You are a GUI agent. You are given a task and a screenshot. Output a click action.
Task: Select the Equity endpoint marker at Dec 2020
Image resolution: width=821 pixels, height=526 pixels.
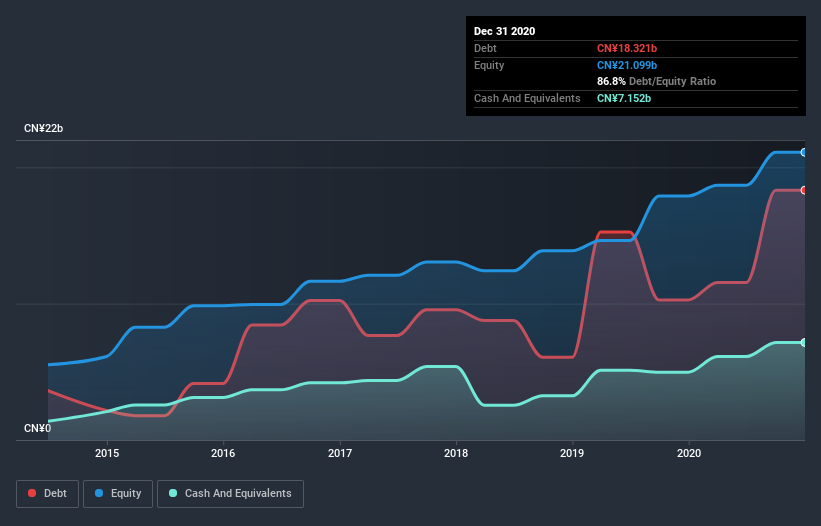(804, 152)
